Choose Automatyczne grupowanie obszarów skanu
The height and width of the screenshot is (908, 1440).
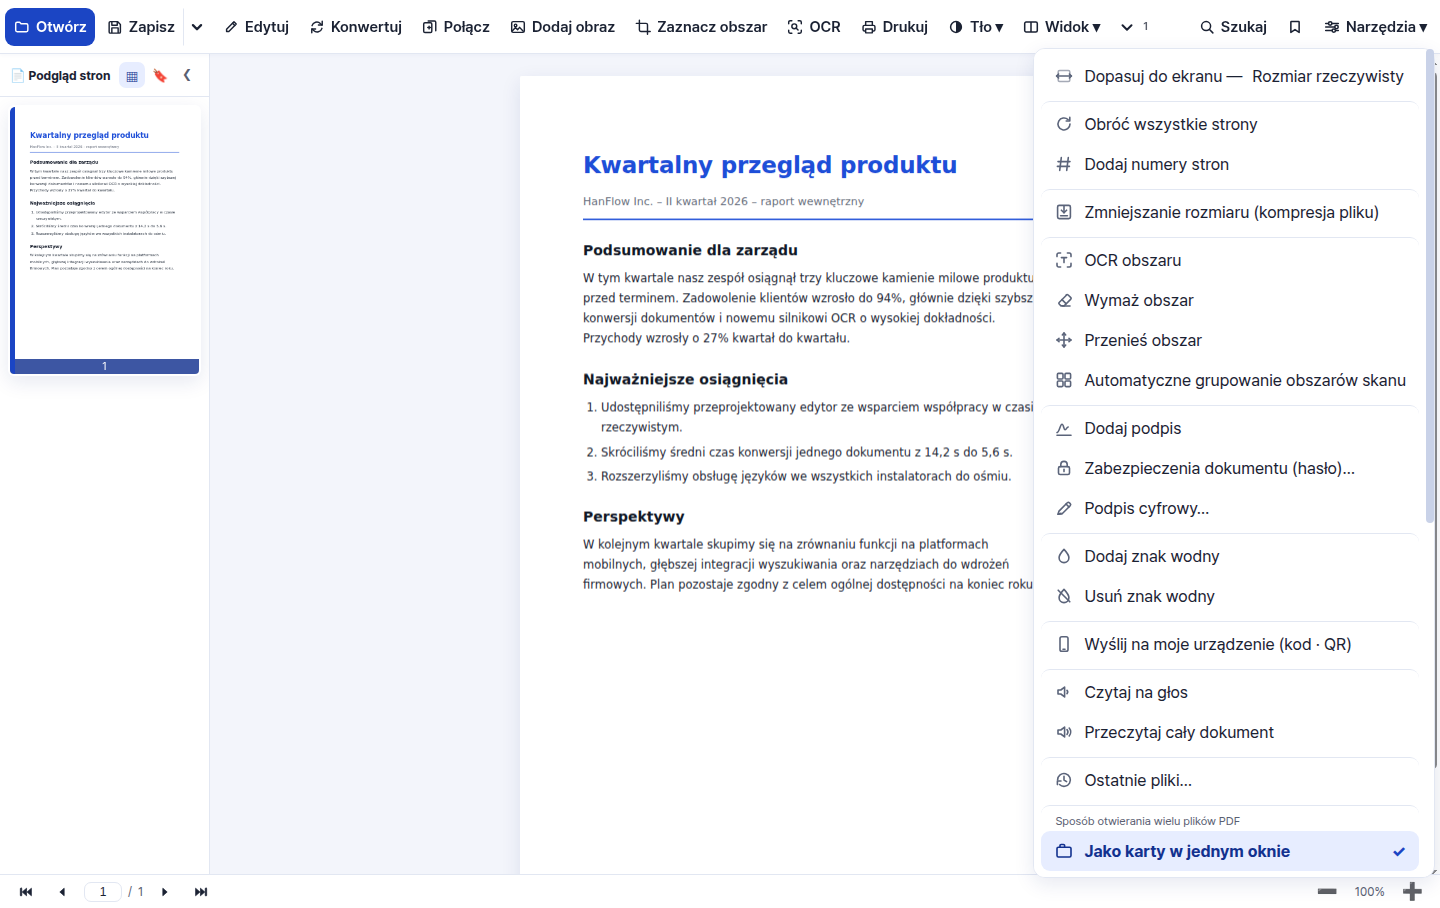[x=1230, y=380]
